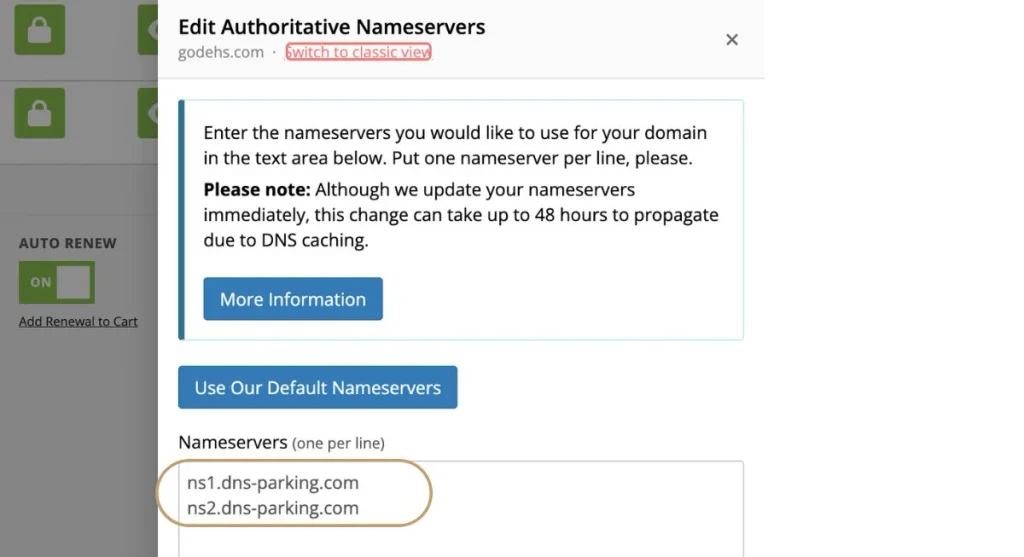Viewport: 1024px width, 557px height.
Task: Click the 'Switch to classic view' link
Action: coord(358,52)
